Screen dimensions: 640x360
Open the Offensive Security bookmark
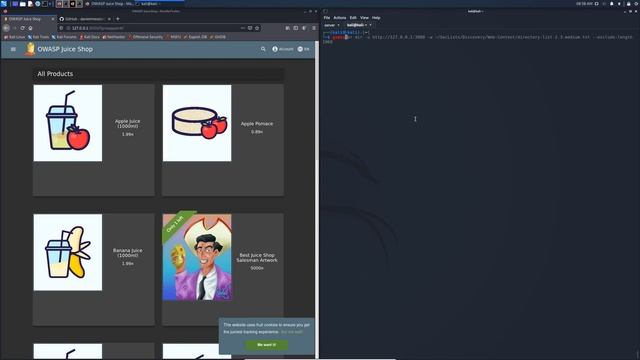click(x=146, y=37)
